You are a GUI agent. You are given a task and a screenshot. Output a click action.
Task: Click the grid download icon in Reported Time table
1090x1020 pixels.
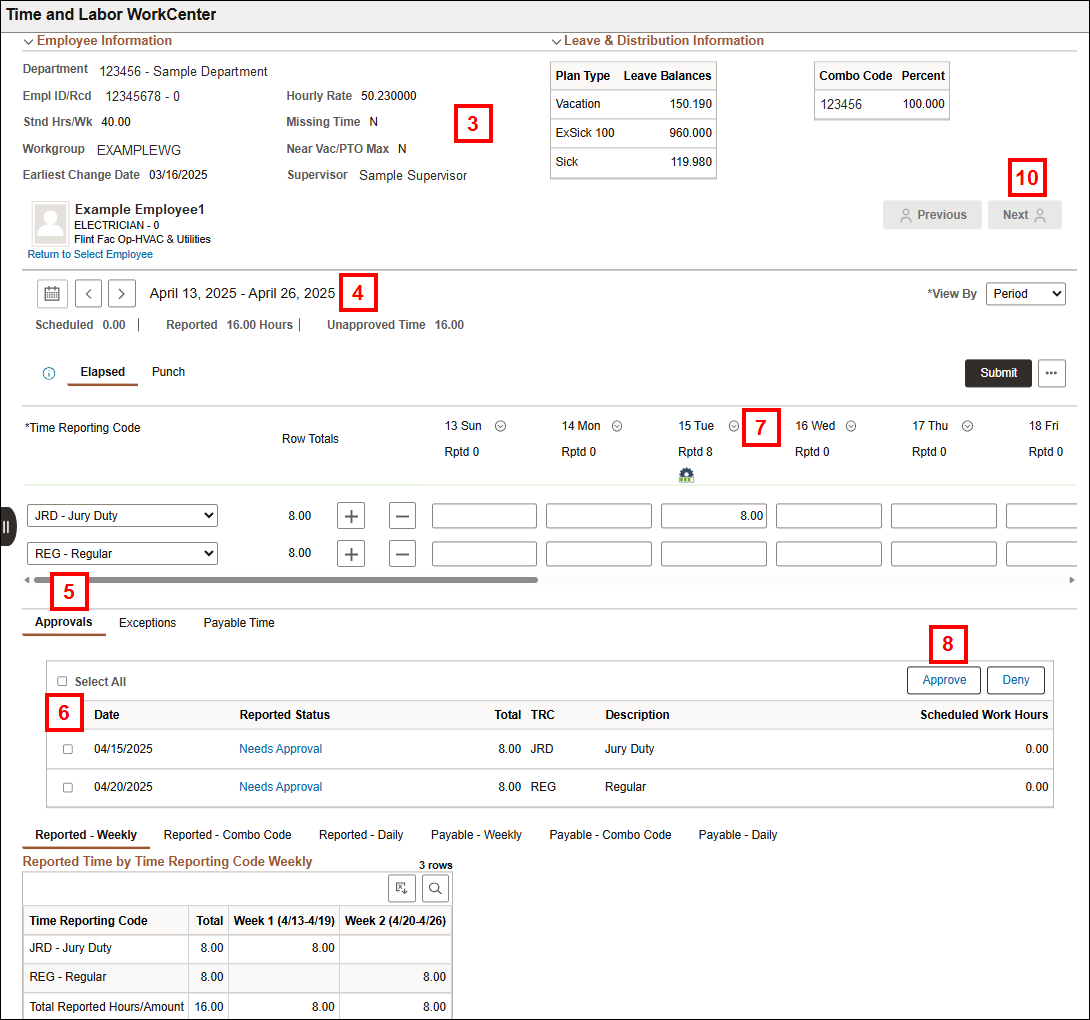402,888
